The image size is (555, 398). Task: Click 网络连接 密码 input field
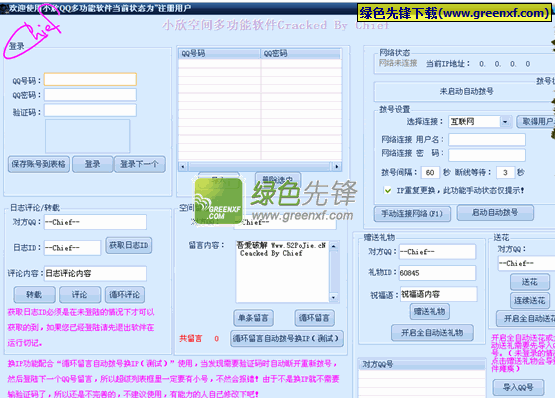pos(487,154)
